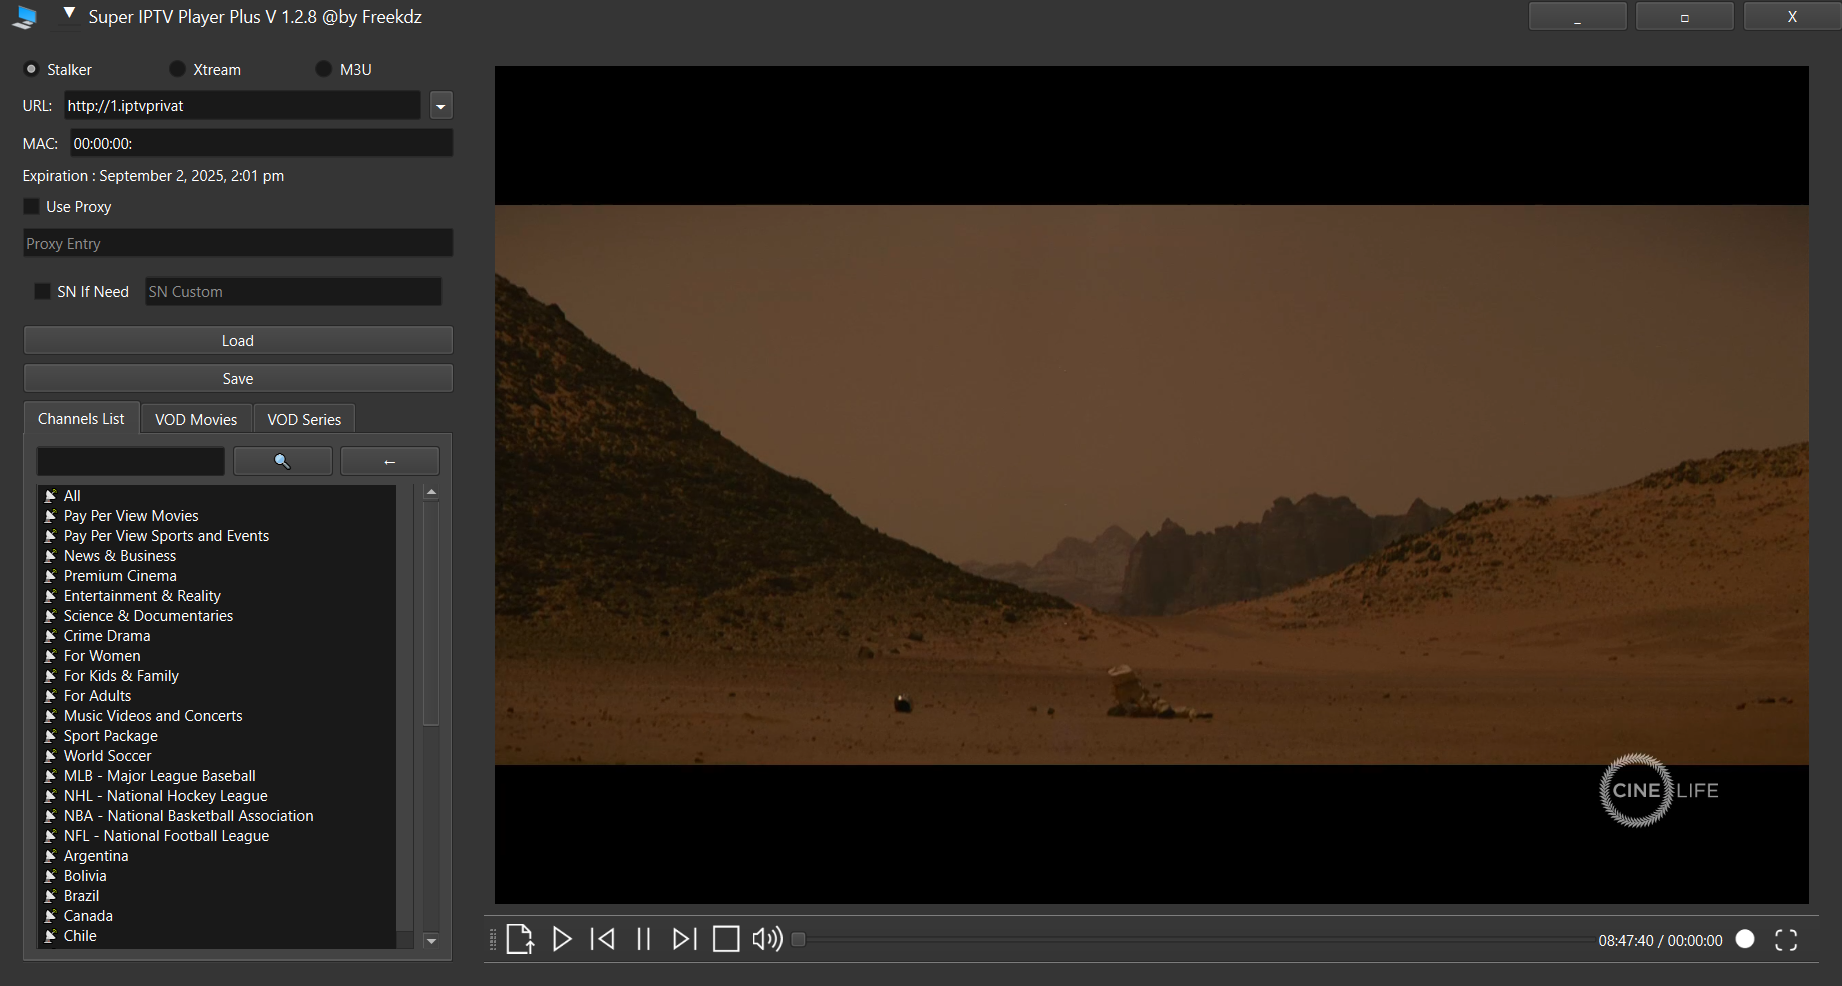
Task: Mute audio with the speaker icon
Action: point(767,939)
